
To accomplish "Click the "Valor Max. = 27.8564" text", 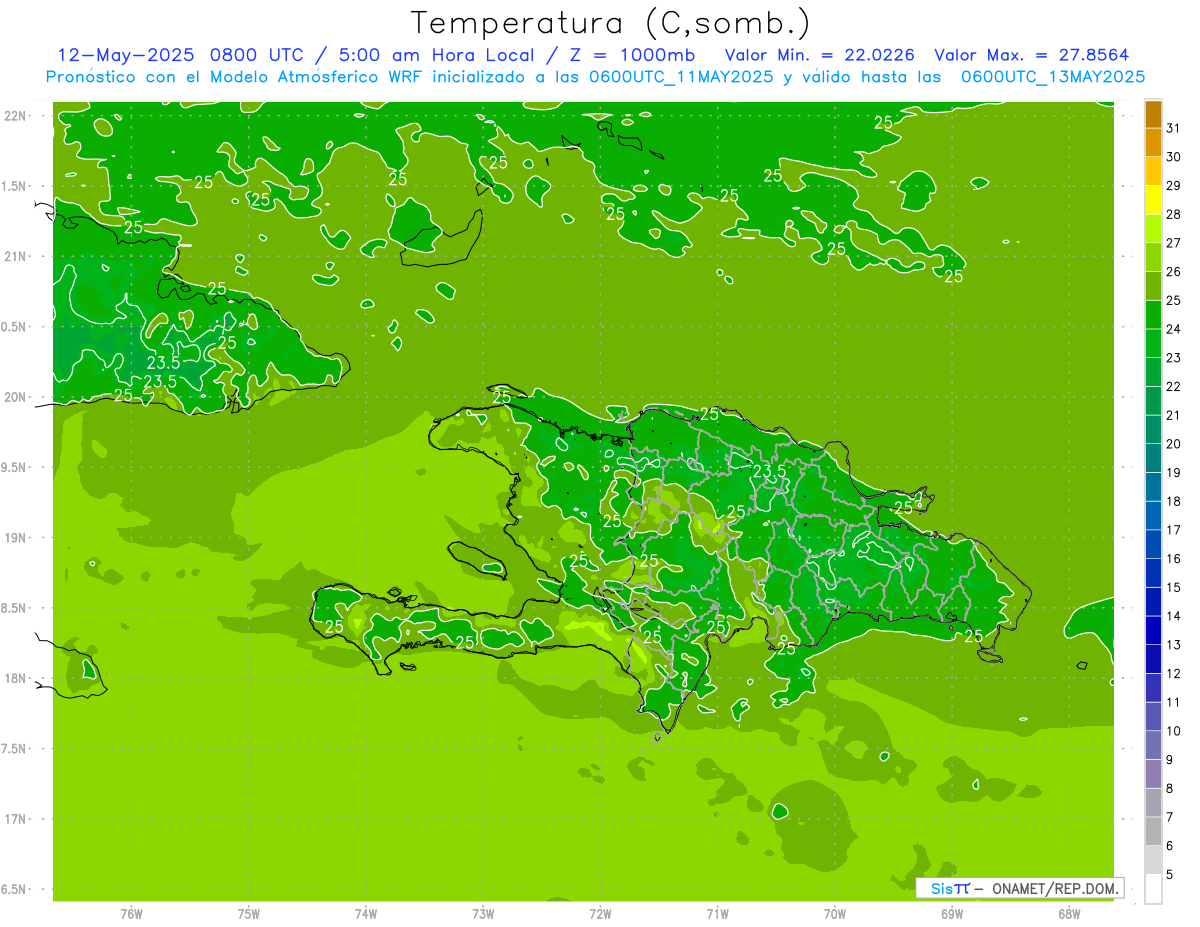I will tap(1031, 55).
